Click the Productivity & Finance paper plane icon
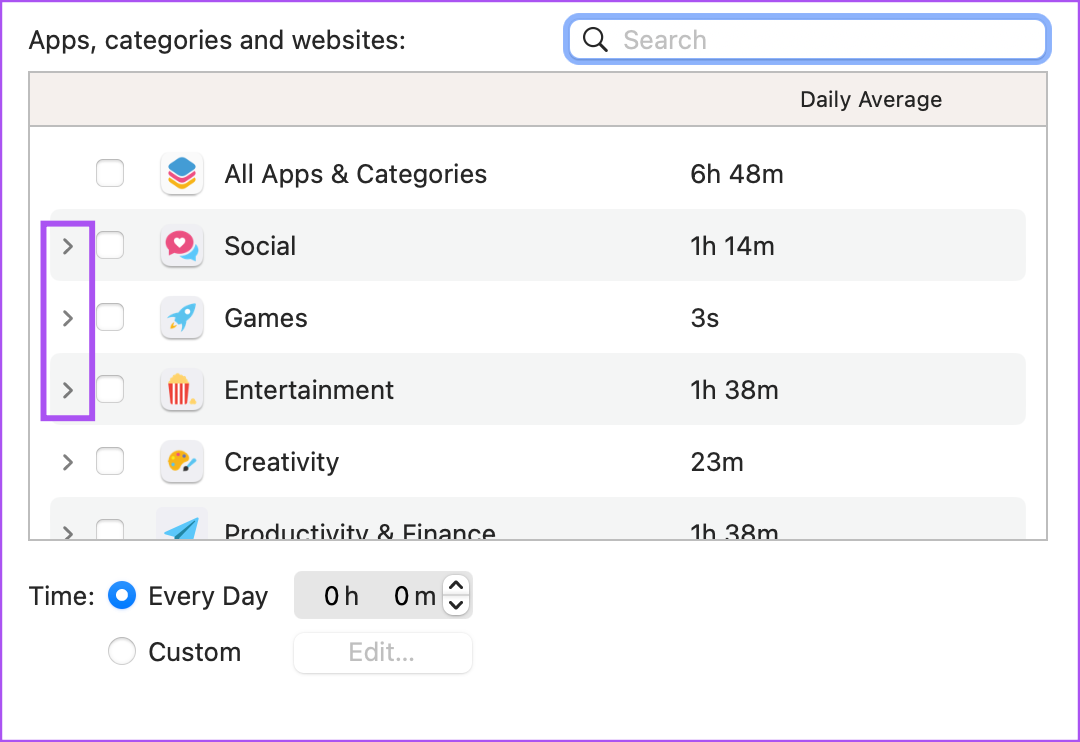 pos(181,528)
